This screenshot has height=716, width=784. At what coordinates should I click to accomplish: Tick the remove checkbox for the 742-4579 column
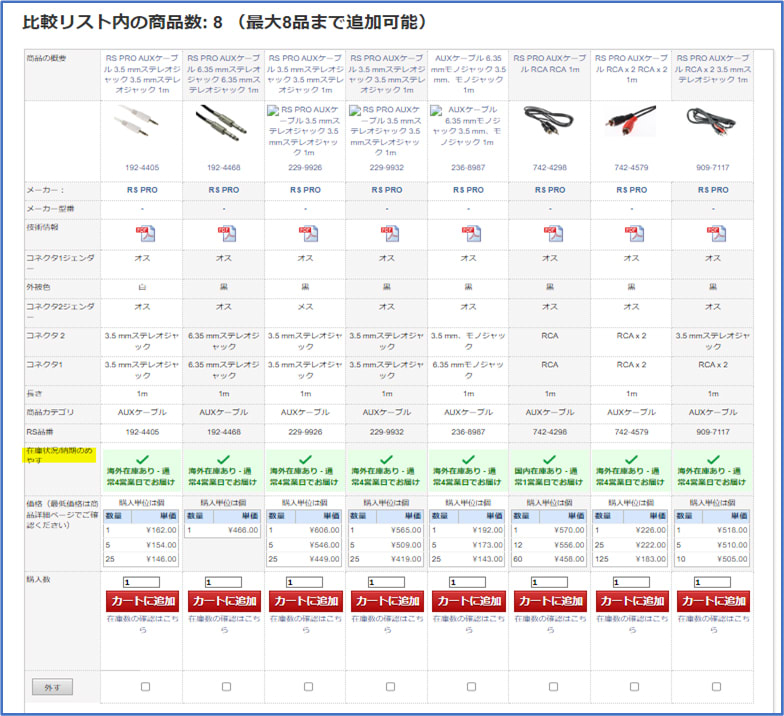pos(634,686)
